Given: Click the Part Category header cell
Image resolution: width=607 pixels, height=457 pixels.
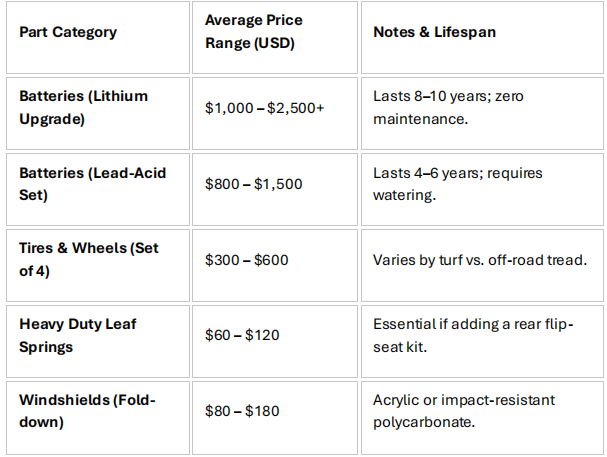Looking at the screenshot, I should 98,38.
